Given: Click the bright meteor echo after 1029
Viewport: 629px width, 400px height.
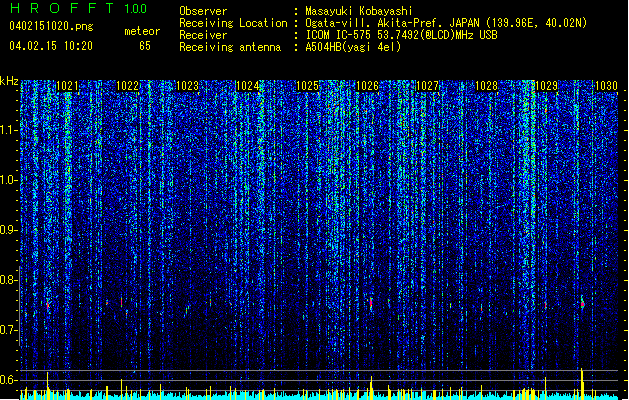Looking at the screenshot, I should [582, 304].
